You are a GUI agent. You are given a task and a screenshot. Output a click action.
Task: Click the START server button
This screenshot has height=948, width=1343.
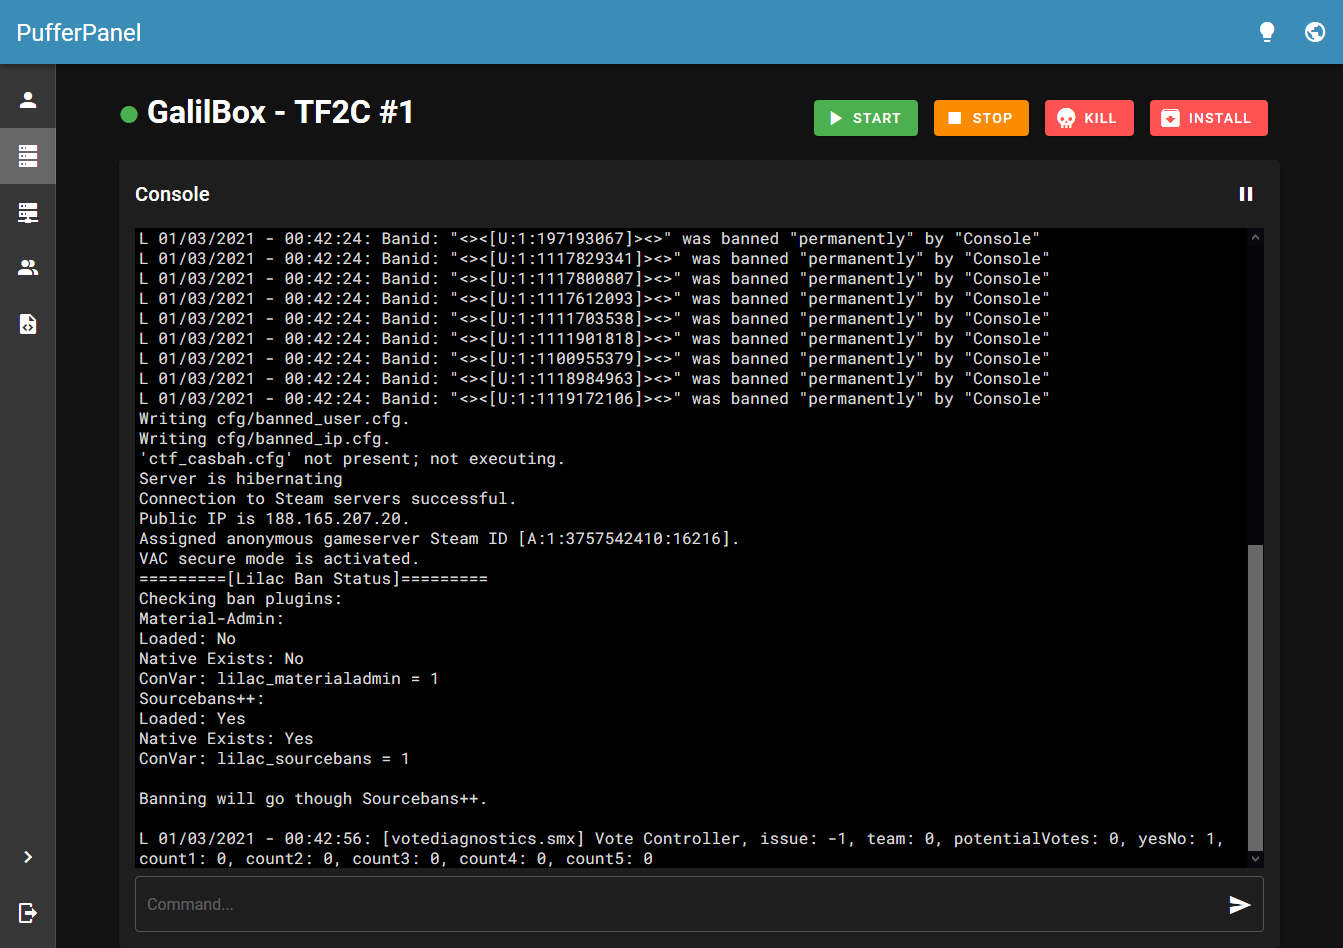tap(866, 118)
